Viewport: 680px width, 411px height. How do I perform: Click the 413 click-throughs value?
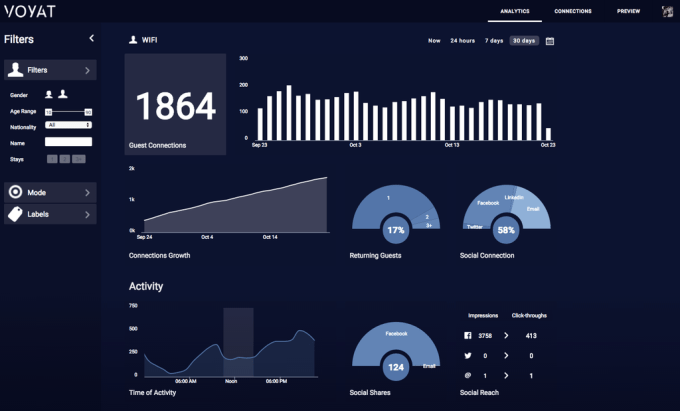[531, 336]
